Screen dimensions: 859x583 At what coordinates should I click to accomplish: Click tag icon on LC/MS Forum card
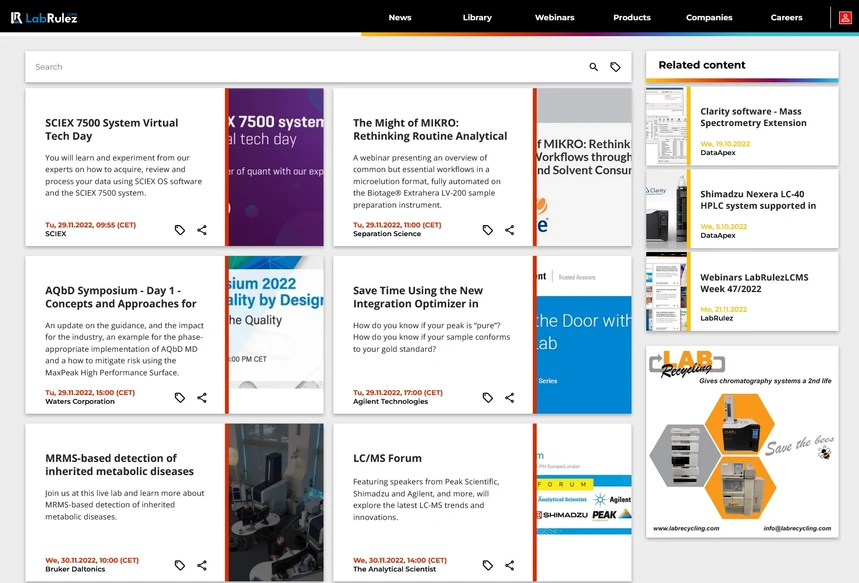pyautogui.click(x=488, y=565)
